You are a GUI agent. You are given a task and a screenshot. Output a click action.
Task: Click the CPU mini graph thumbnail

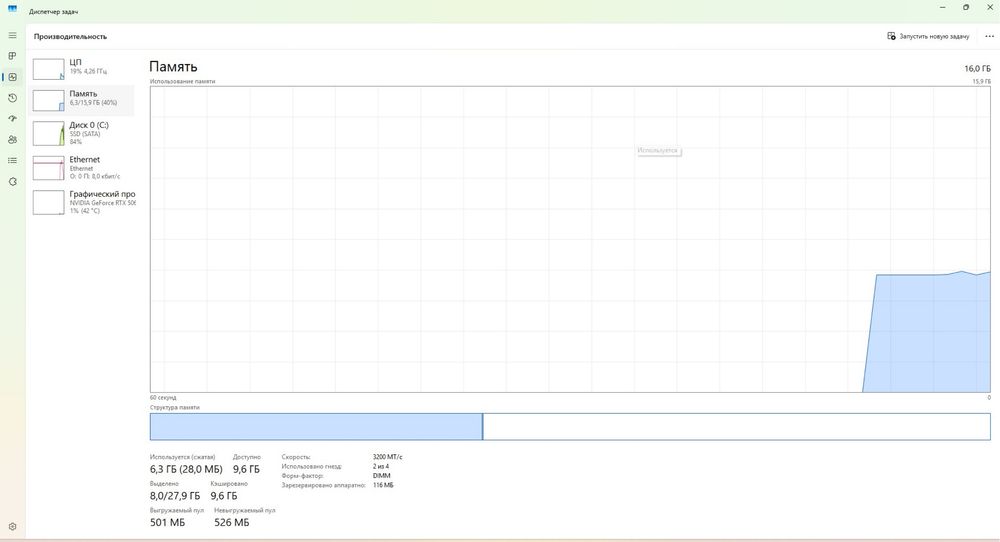48,69
